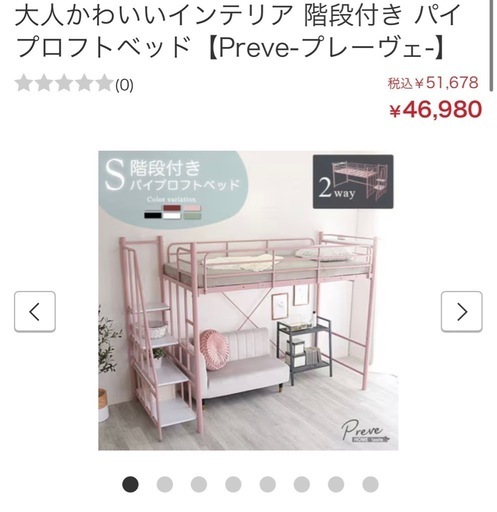Jump to the fifth carousel dot

[x=268, y=484]
